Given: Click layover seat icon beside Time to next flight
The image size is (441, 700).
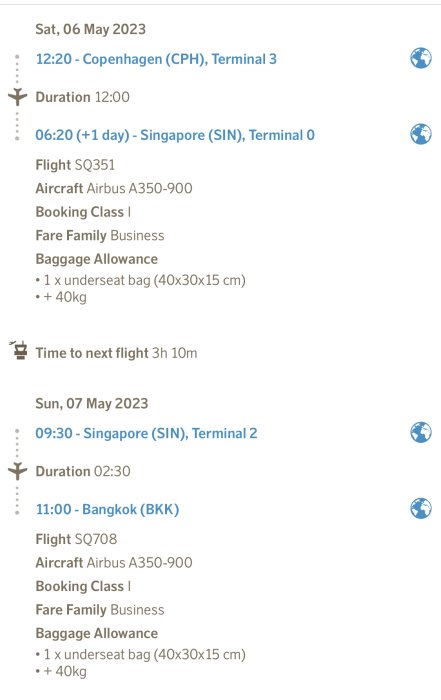Looking at the screenshot, I should coord(19,350).
